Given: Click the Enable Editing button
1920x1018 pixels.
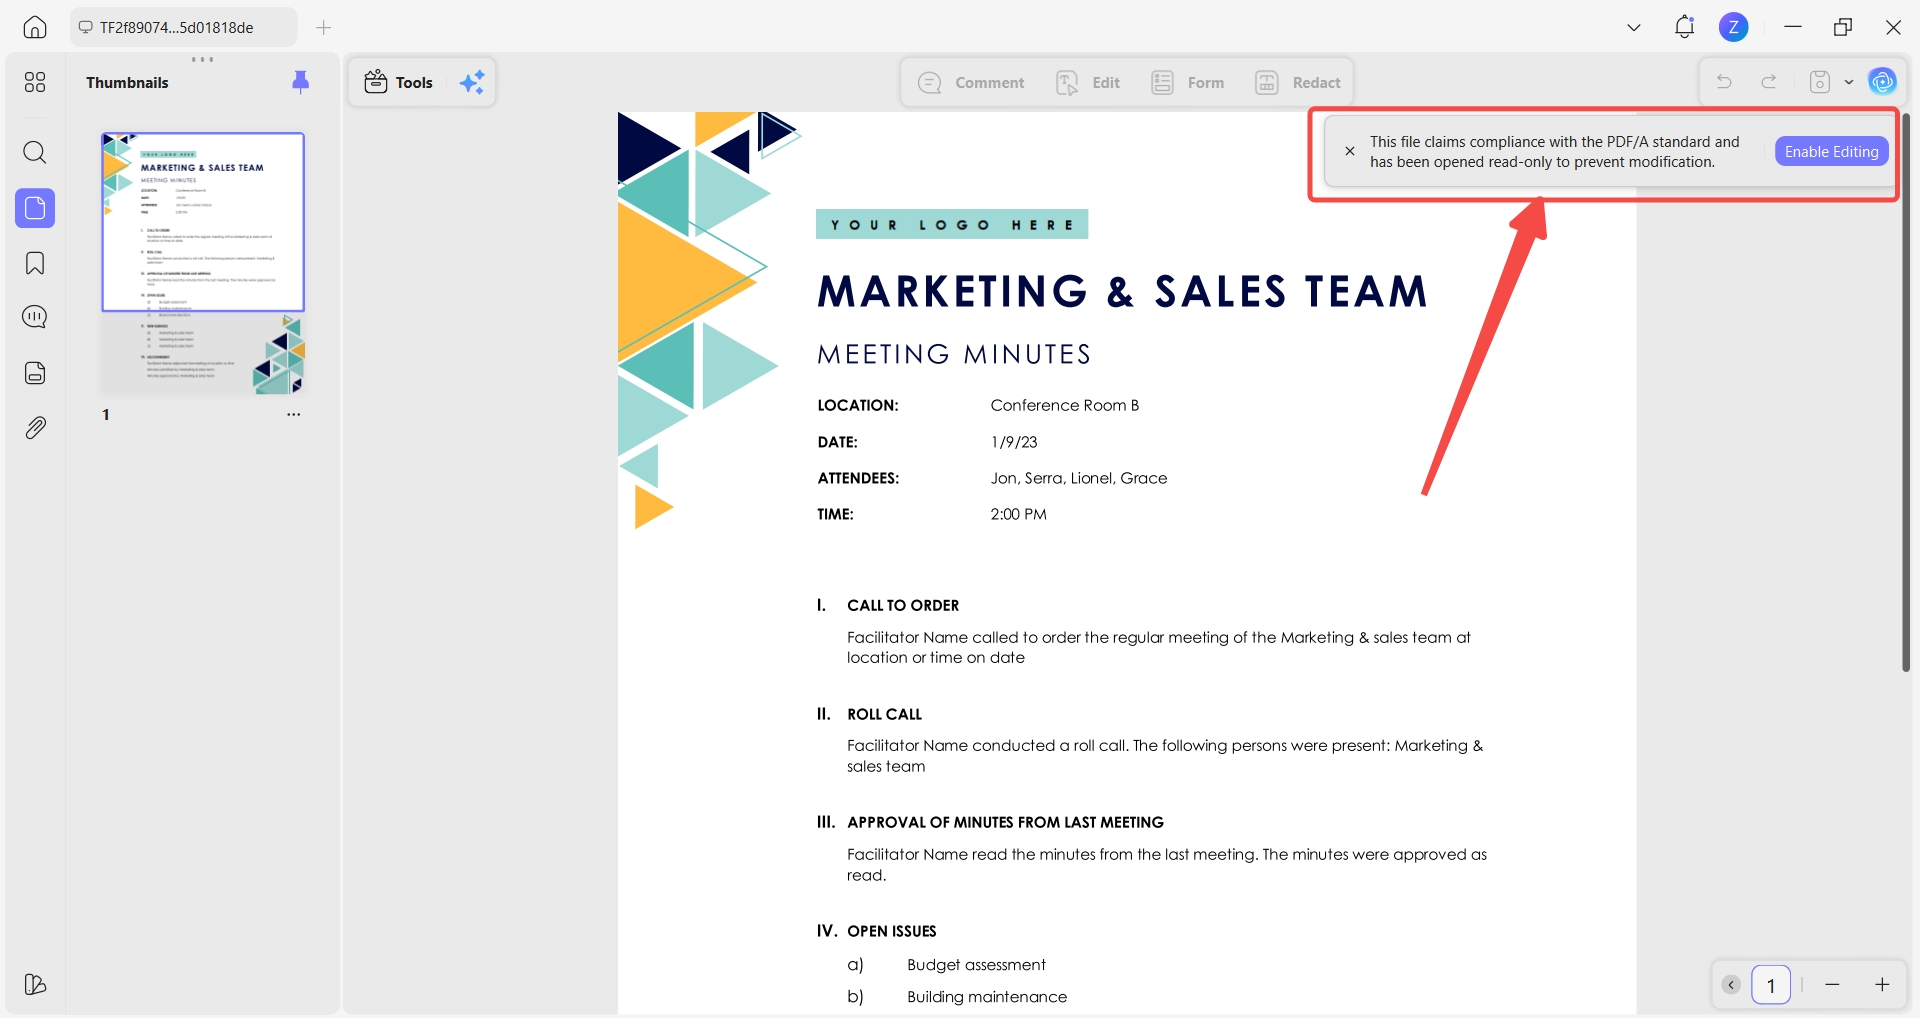Looking at the screenshot, I should [x=1831, y=151].
